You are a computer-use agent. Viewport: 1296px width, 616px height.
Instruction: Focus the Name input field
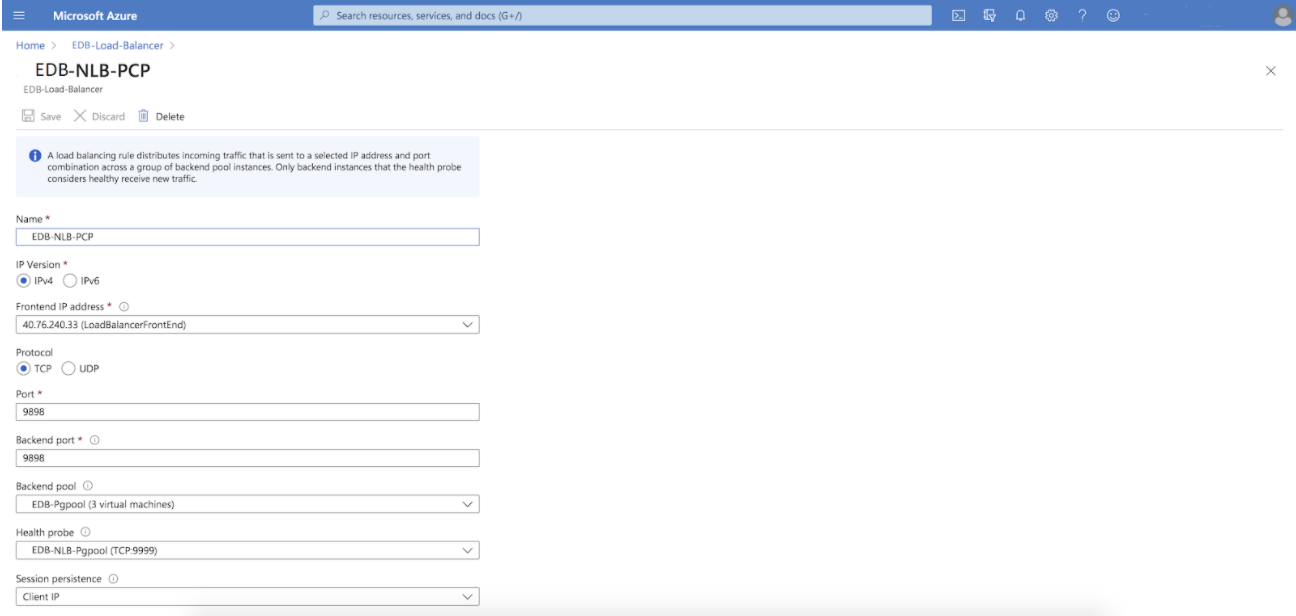248,237
